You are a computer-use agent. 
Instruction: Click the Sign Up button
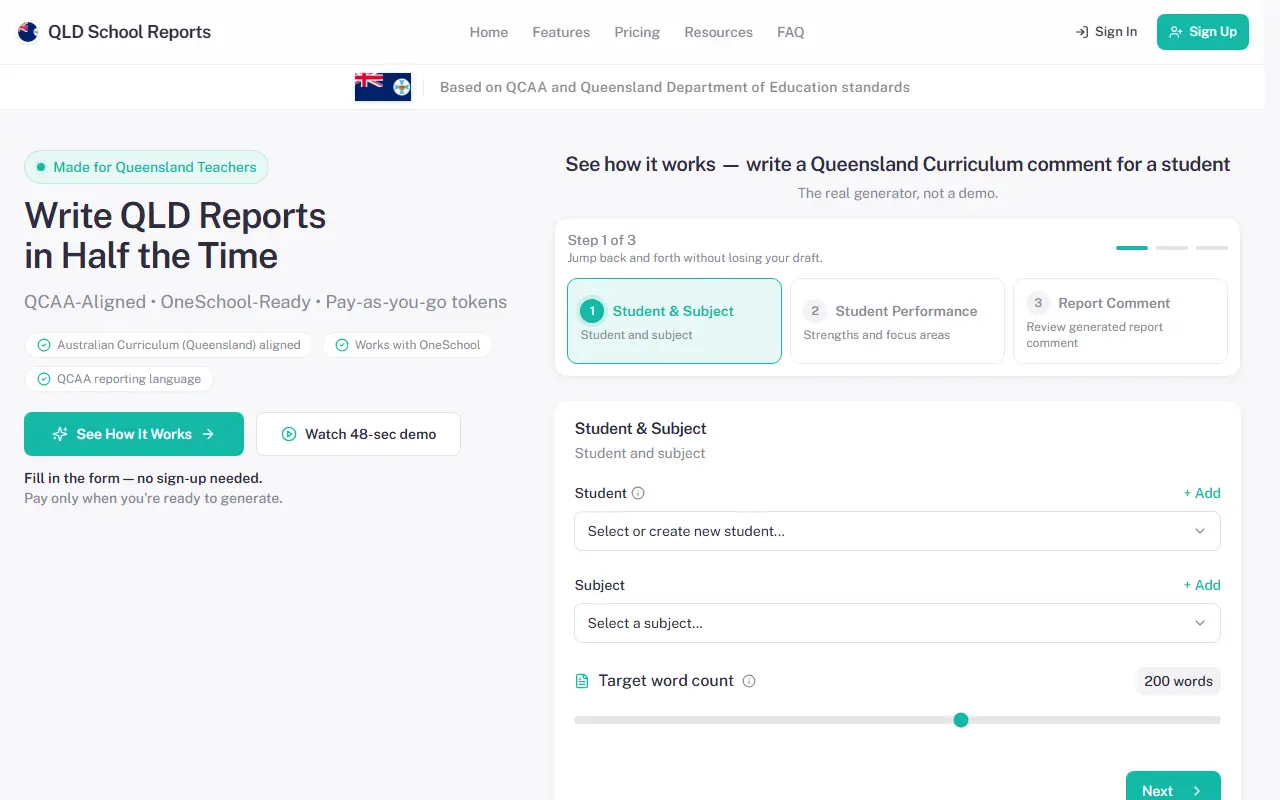1203,32
